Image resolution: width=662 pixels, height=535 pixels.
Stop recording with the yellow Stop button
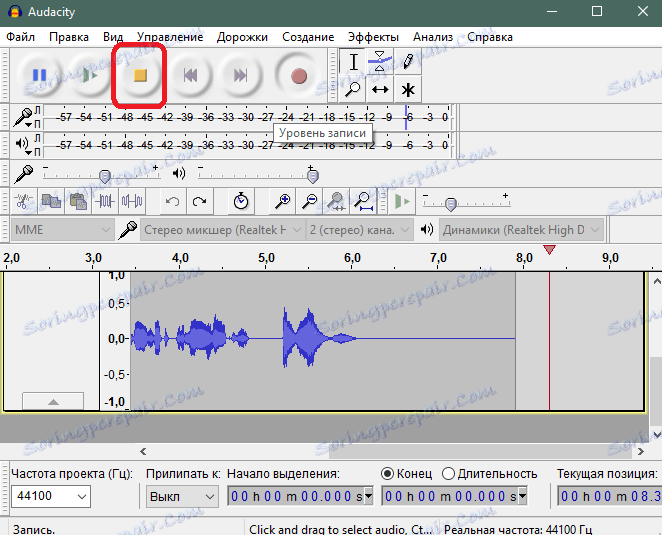[x=140, y=76]
